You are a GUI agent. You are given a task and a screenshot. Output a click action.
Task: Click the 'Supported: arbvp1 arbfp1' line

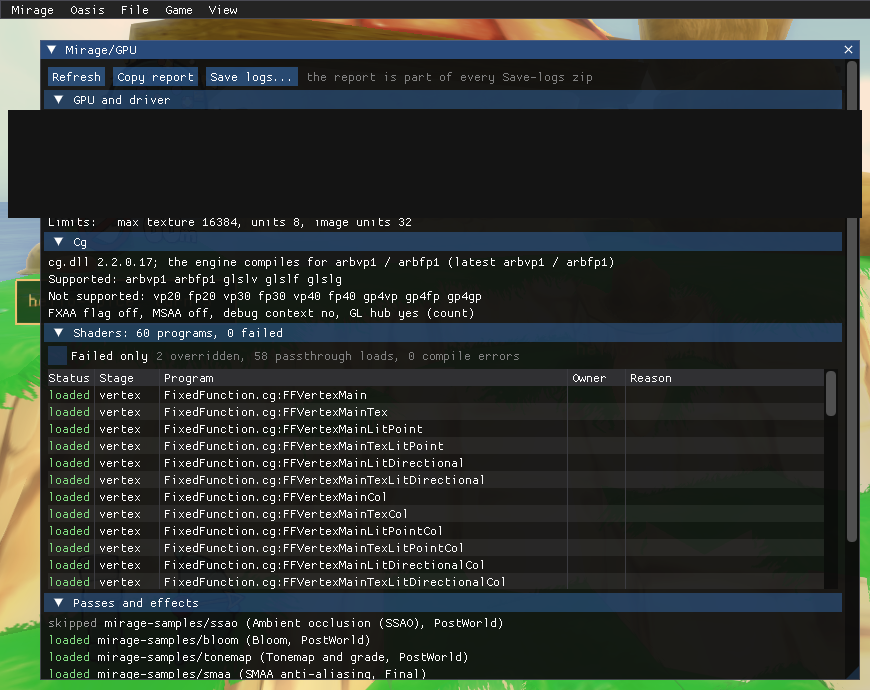pyautogui.click(x=195, y=279)
